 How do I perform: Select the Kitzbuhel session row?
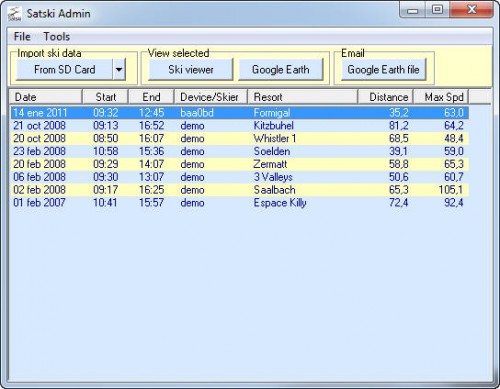240,126
